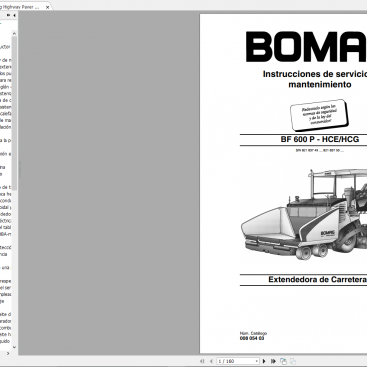Click the bookmarks panel vertical scrollbar thumb
Image resolution: width=367 pixels, height=367 pixels.
click(14, 113)
